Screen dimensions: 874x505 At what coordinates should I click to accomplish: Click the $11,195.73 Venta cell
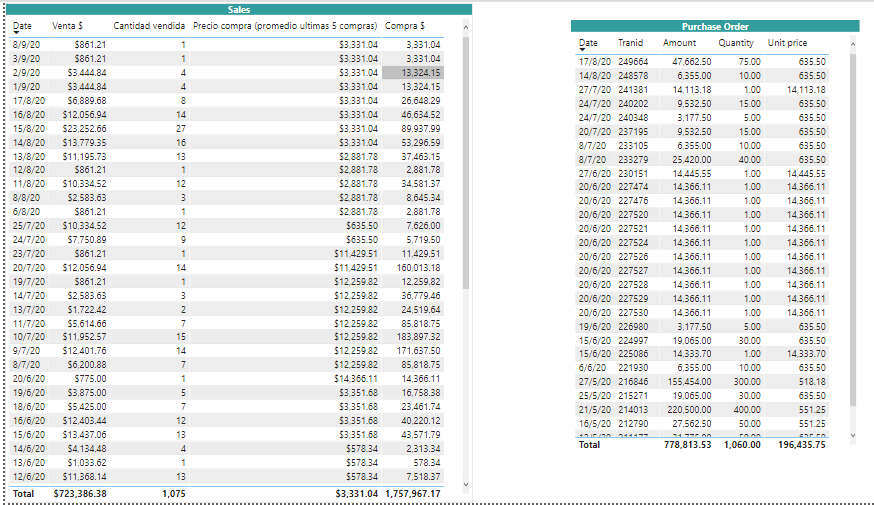[84, 156]
